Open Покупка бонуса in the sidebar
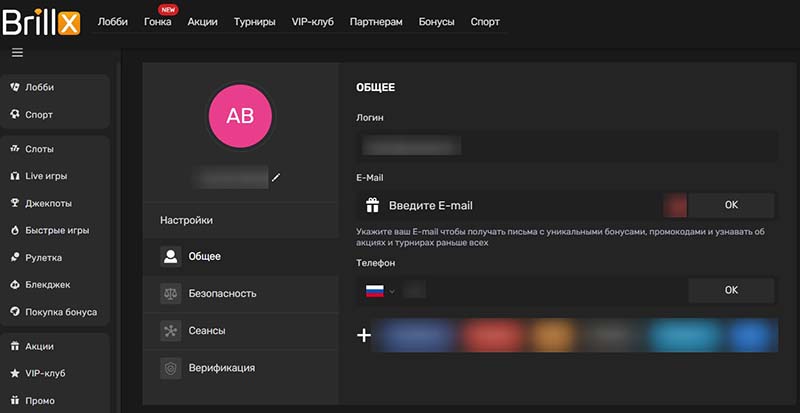The width and height of the screenshot is (800, 413). tap(60, 311)
